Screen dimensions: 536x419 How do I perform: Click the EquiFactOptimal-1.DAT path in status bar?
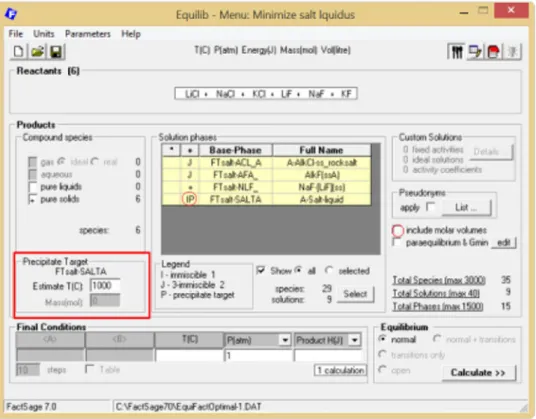[x=189, y=407]
